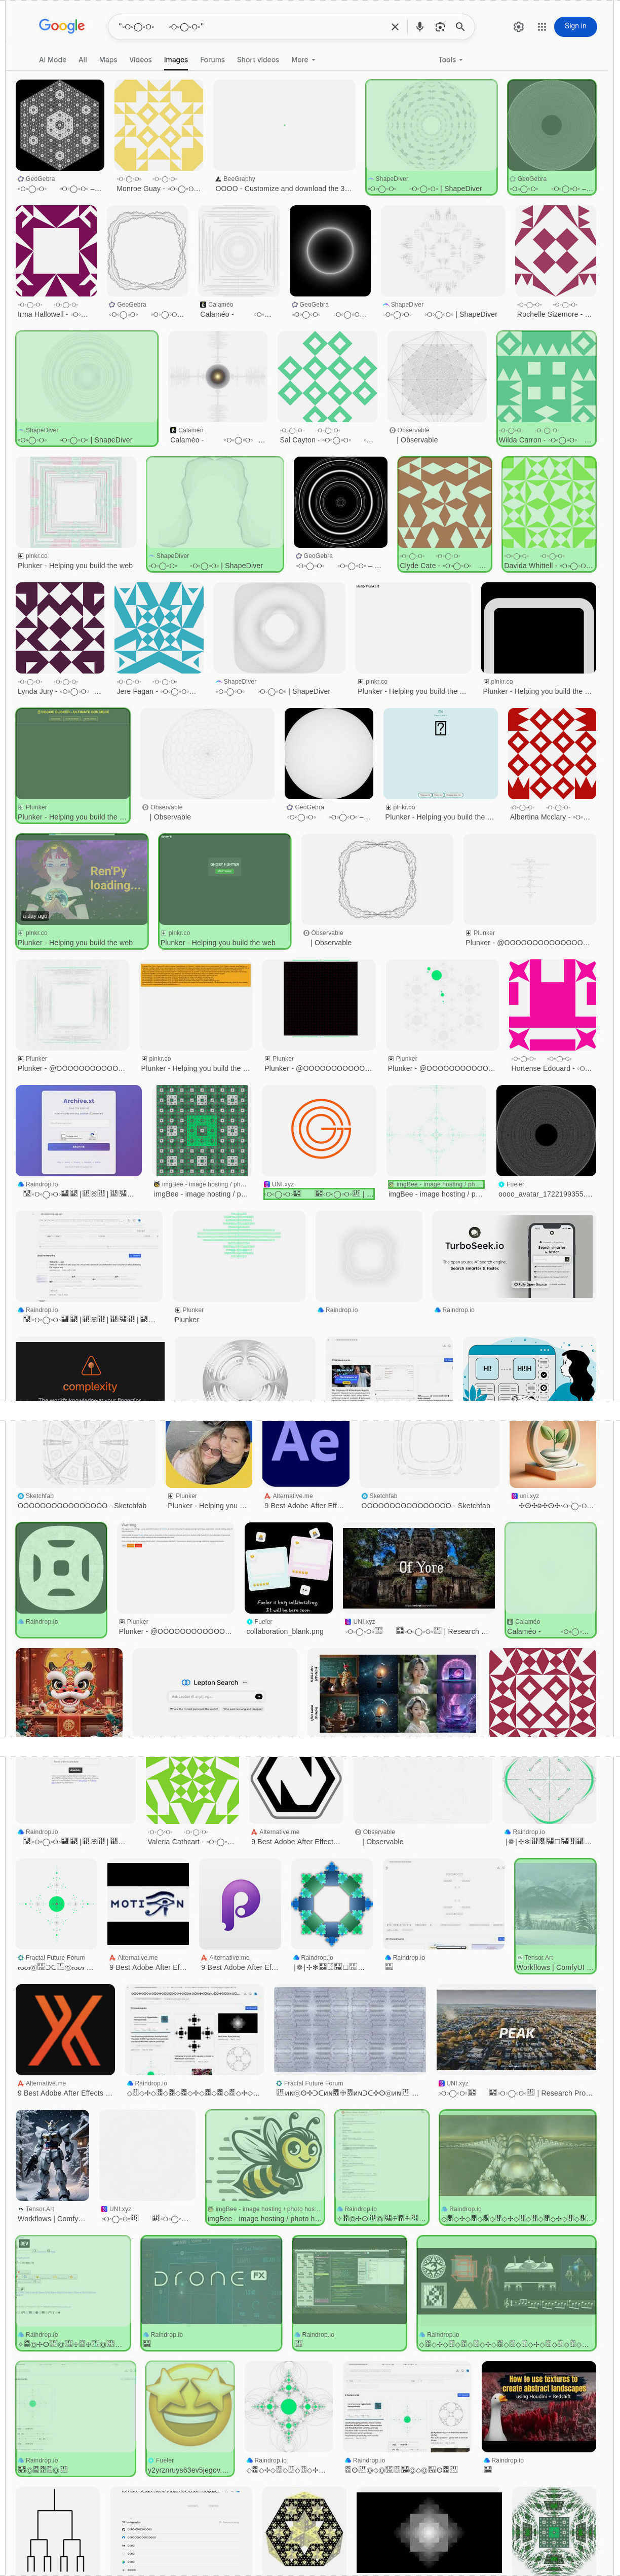Open search by image (Lens)
The height and width of the screenshot is (2576, 620).
(x=440, y=27)
